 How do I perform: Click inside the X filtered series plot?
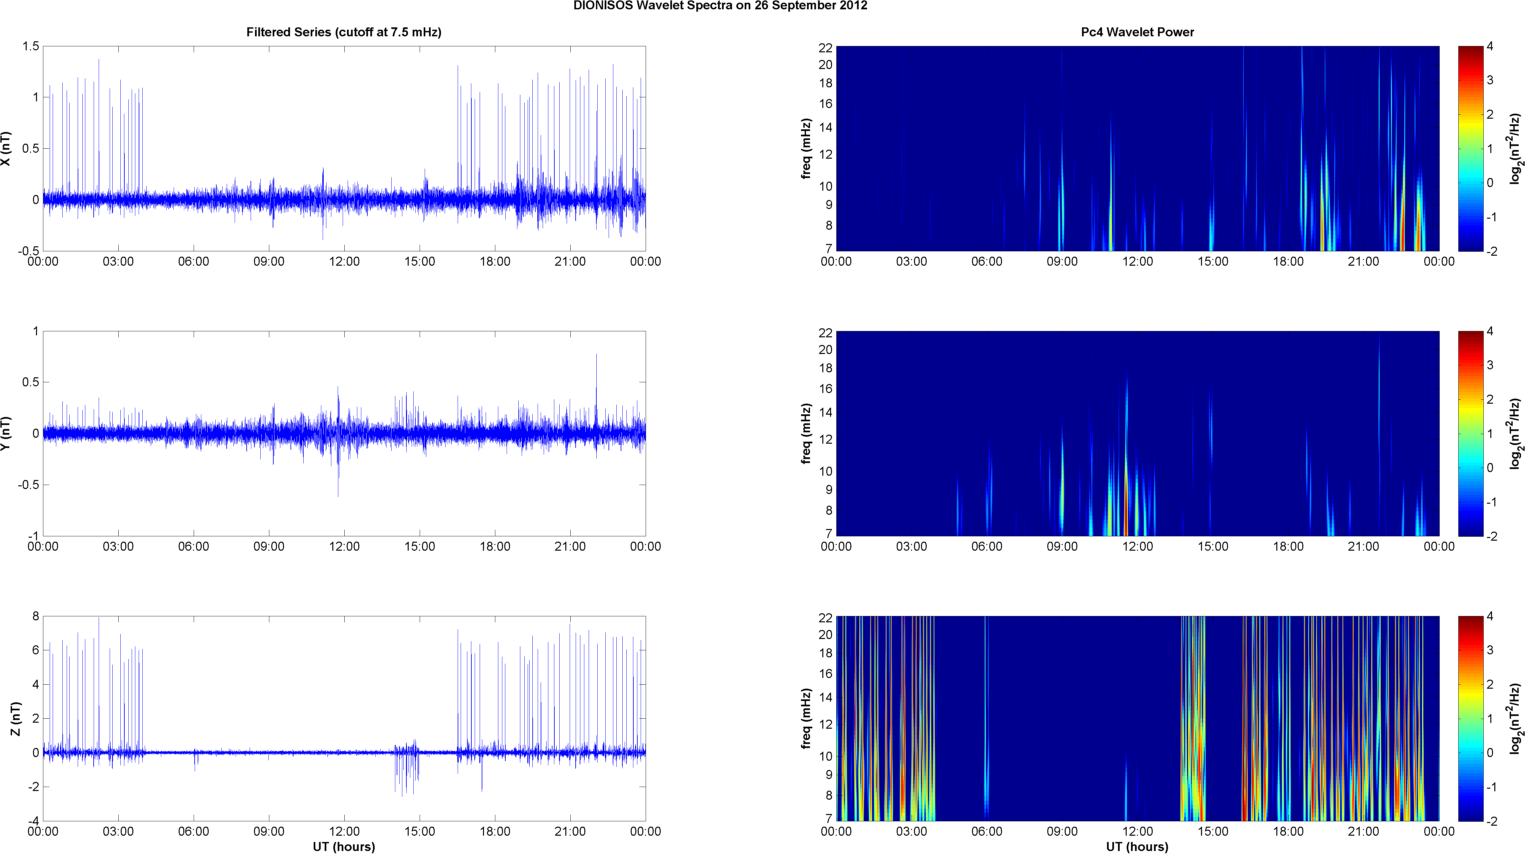coord(344,148)
